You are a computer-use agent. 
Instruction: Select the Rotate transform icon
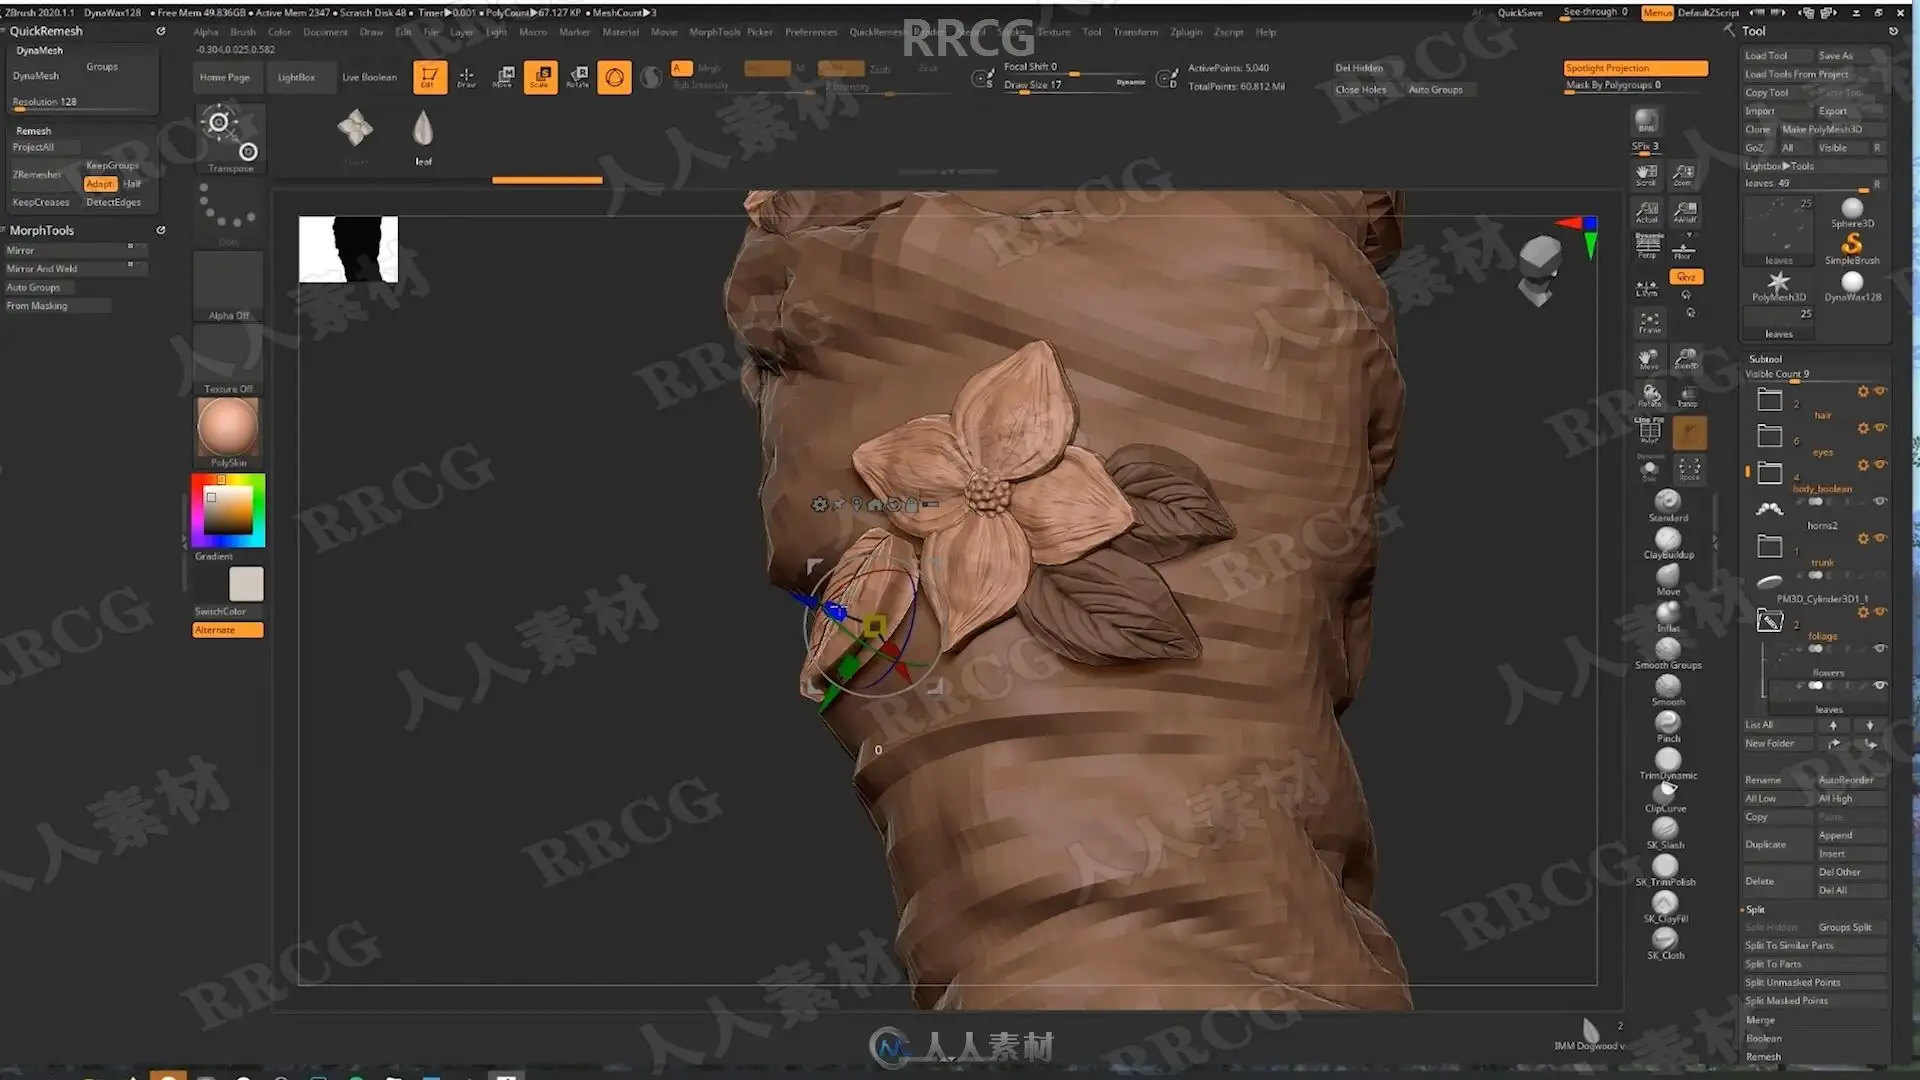[577, 77]
